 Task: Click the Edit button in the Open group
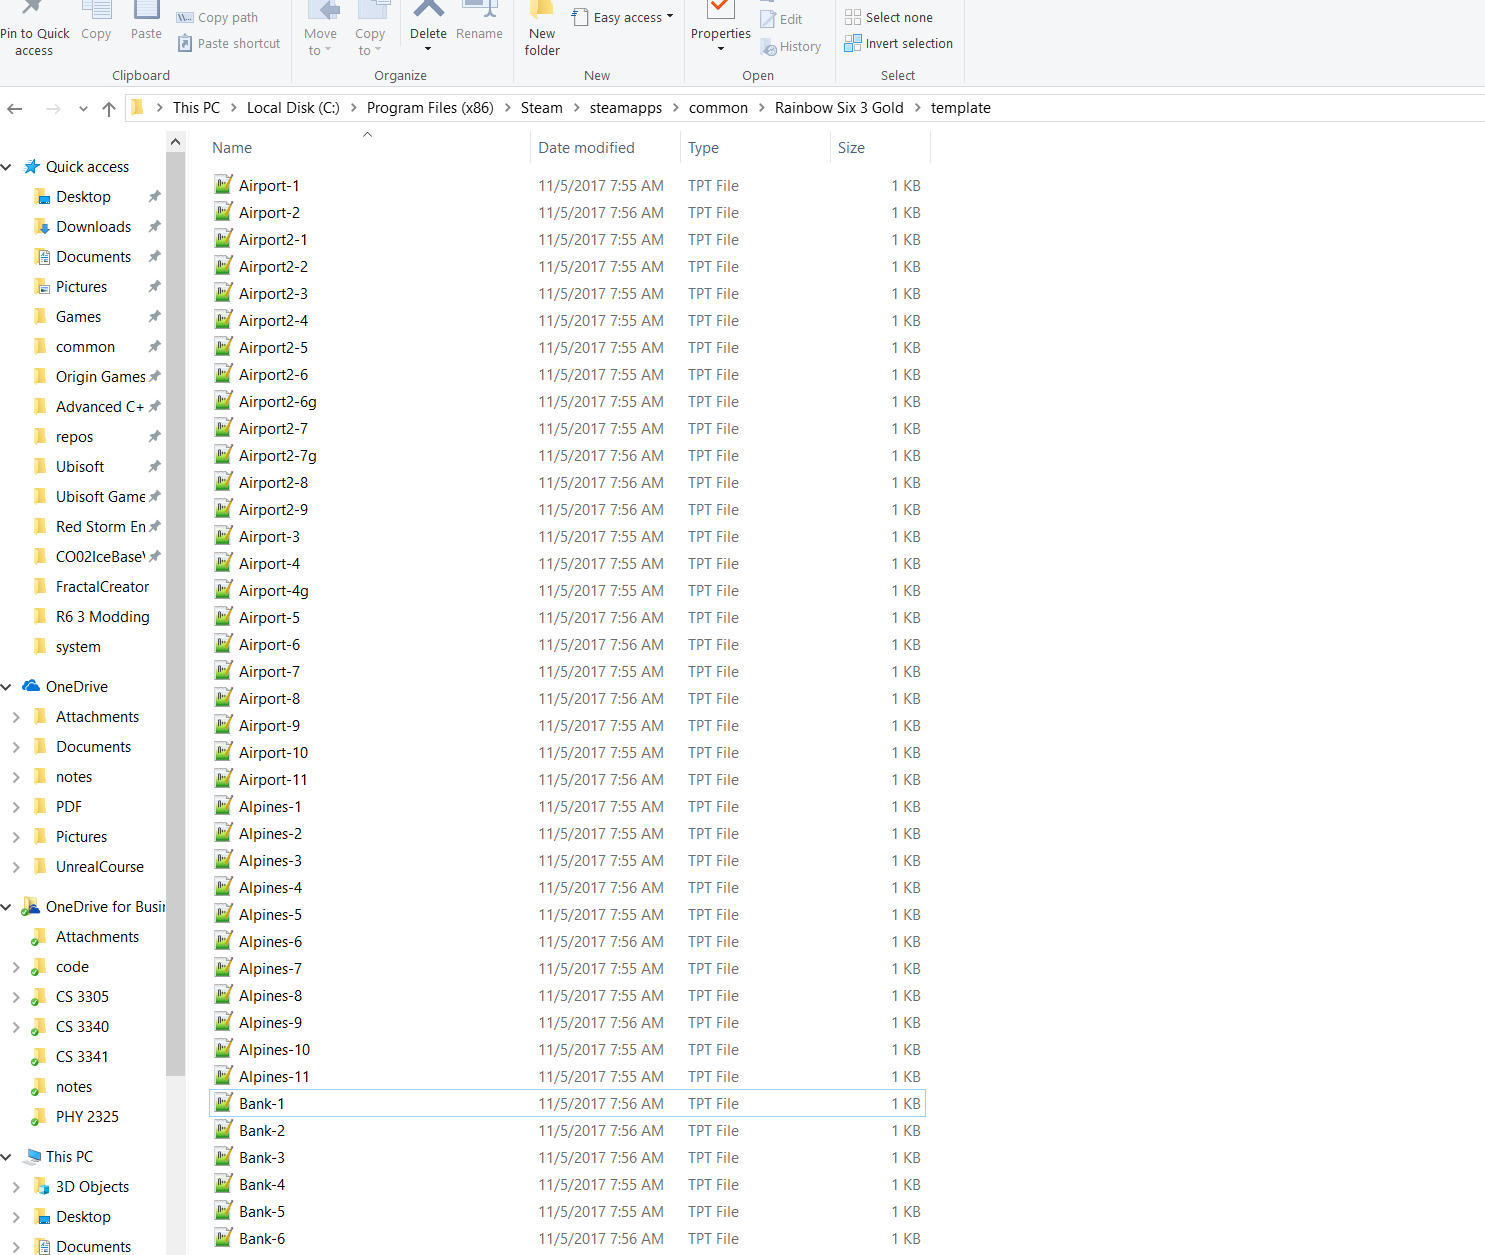point(781,19)
